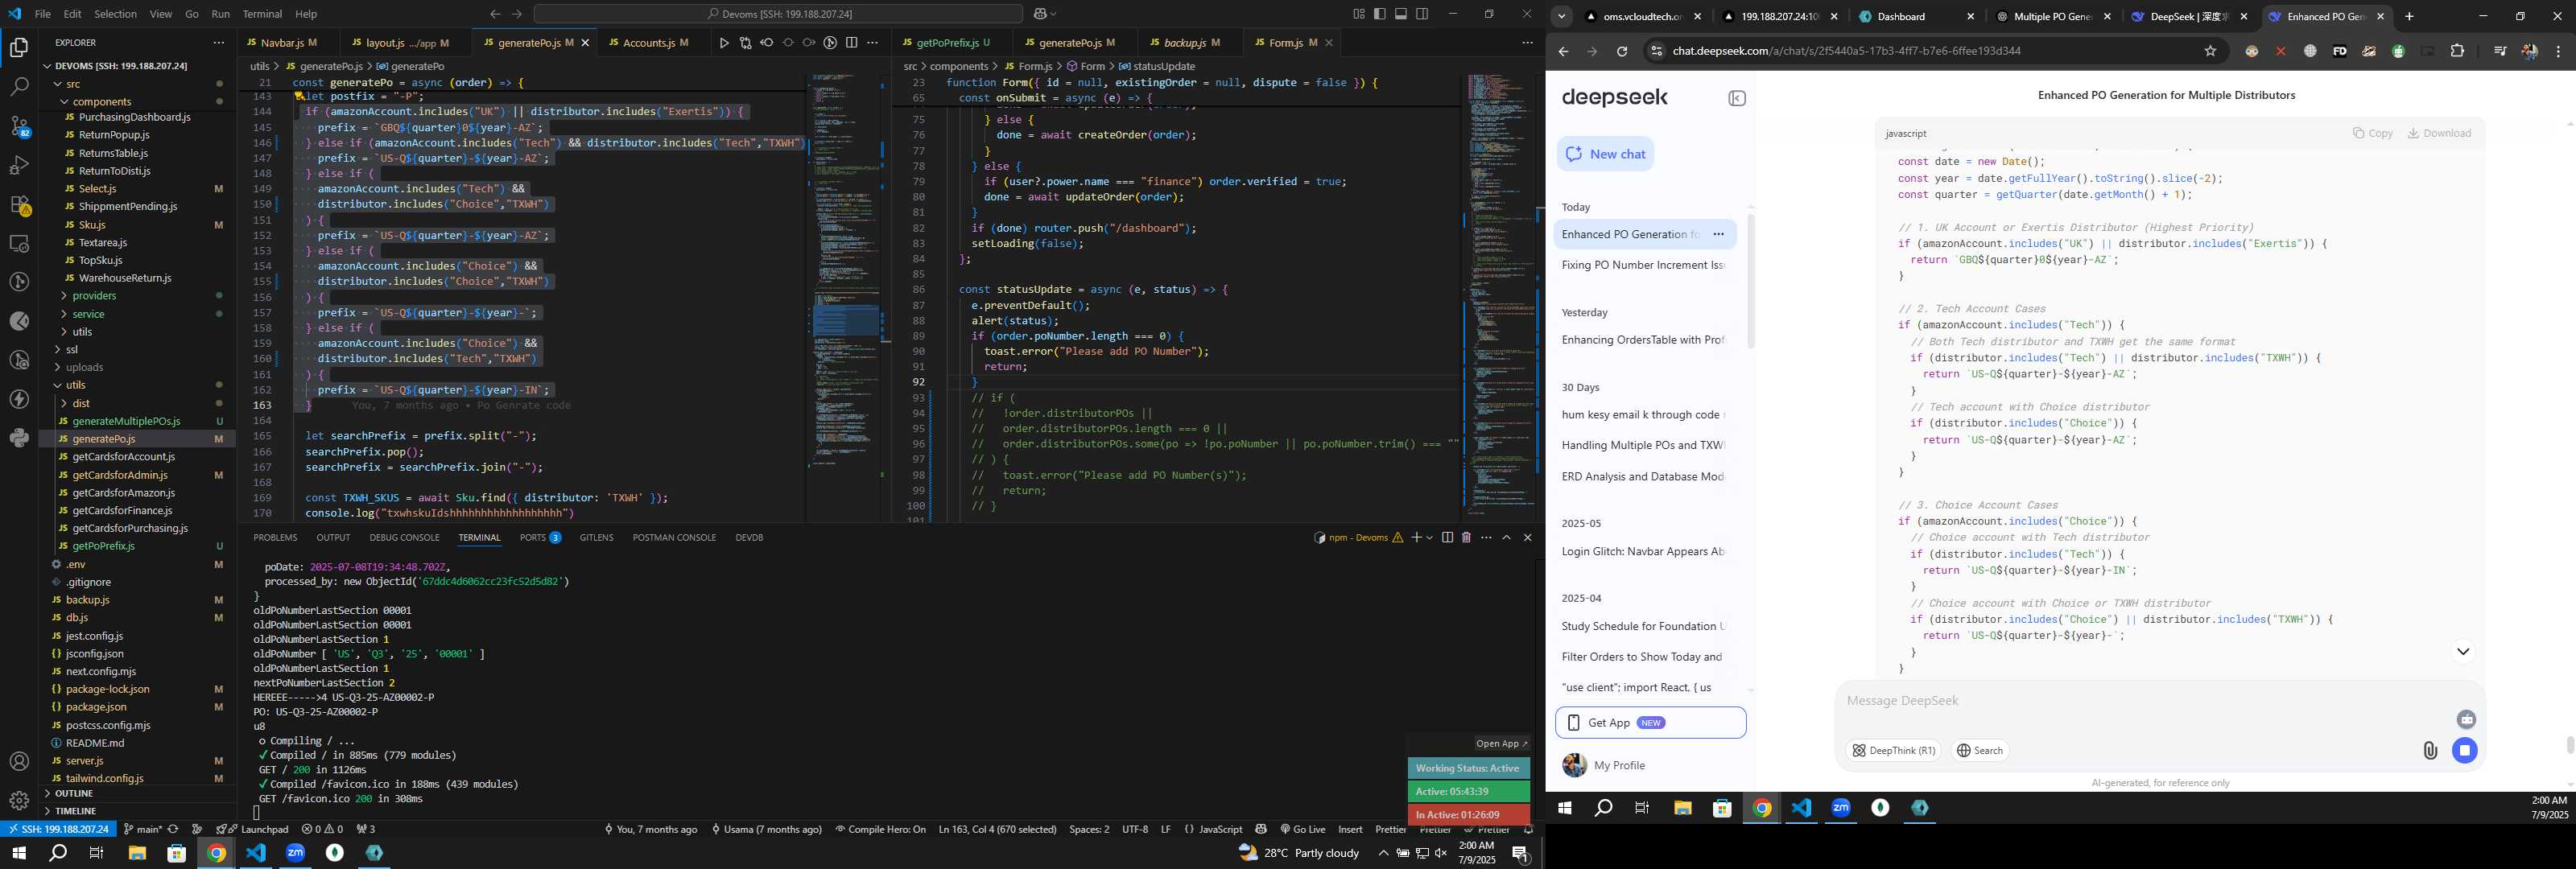Switch to the DEBUG CONSOLE panel tab

click(404, 538)
